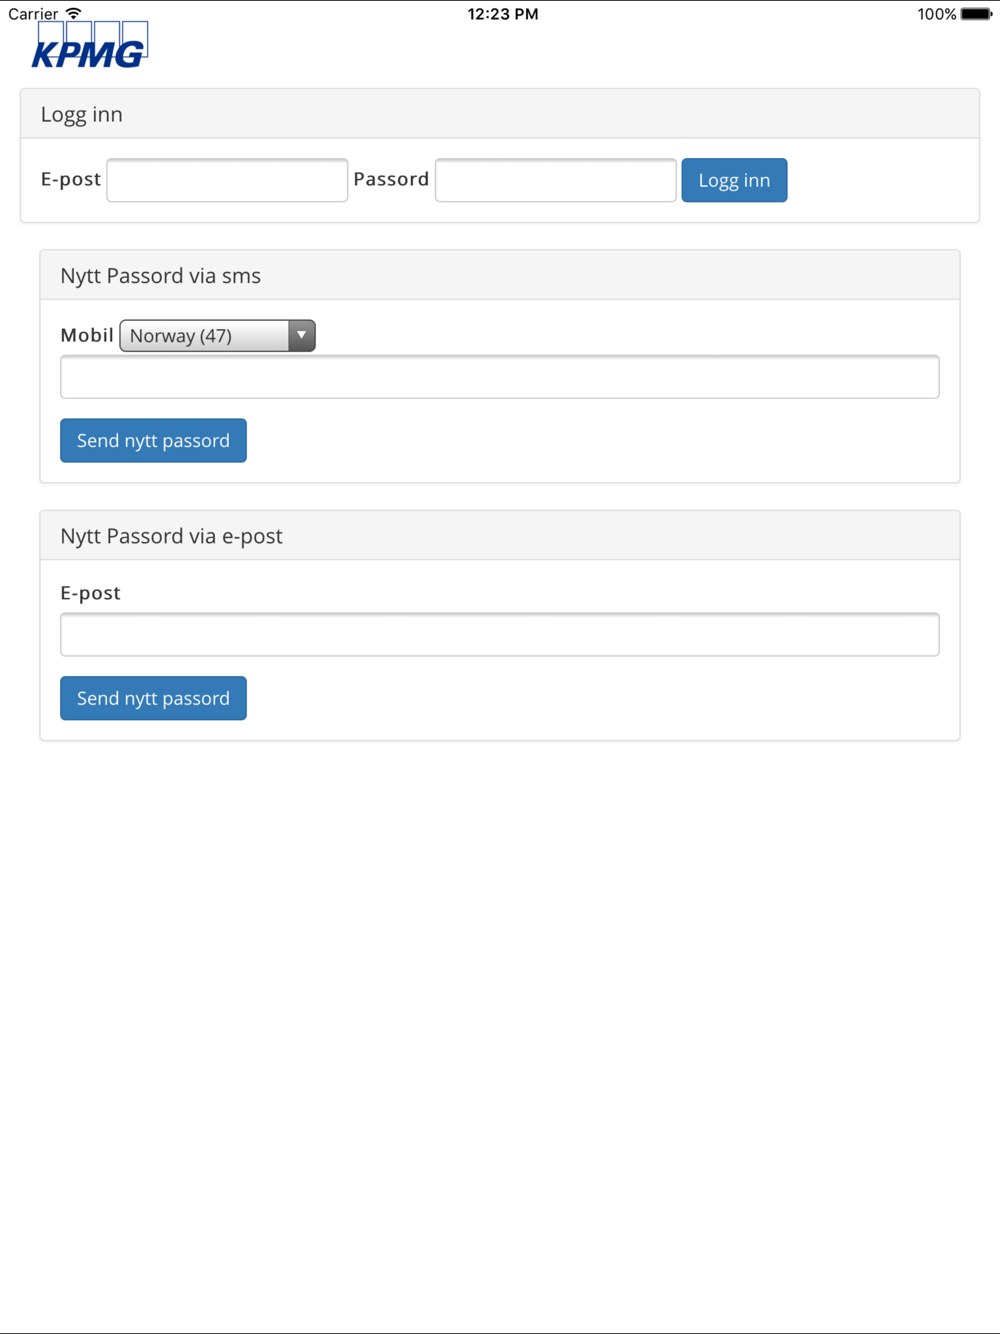Click the Mobil label
The image size is (1000, 1334).
[x=87, y=335]
